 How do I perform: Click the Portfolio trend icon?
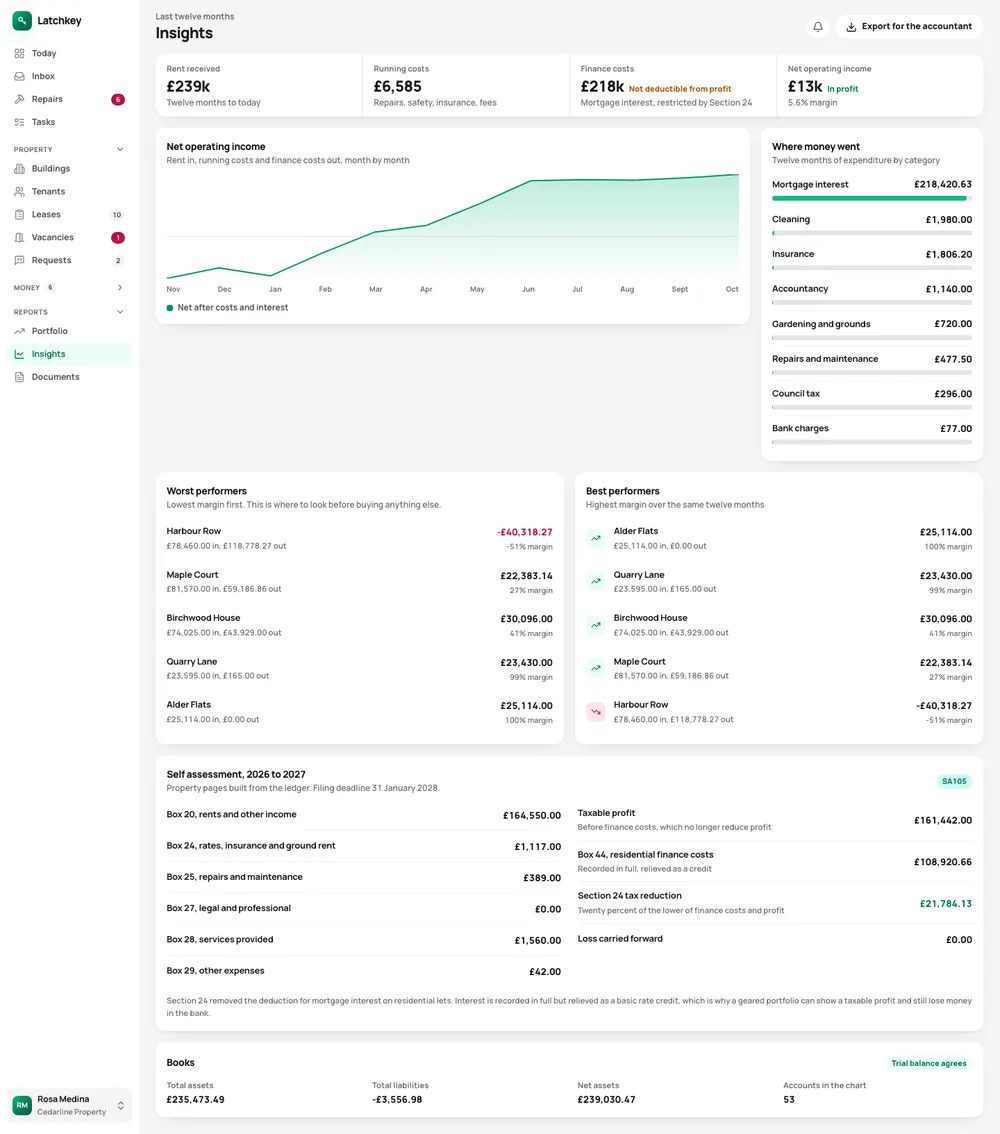pos(20,331)
